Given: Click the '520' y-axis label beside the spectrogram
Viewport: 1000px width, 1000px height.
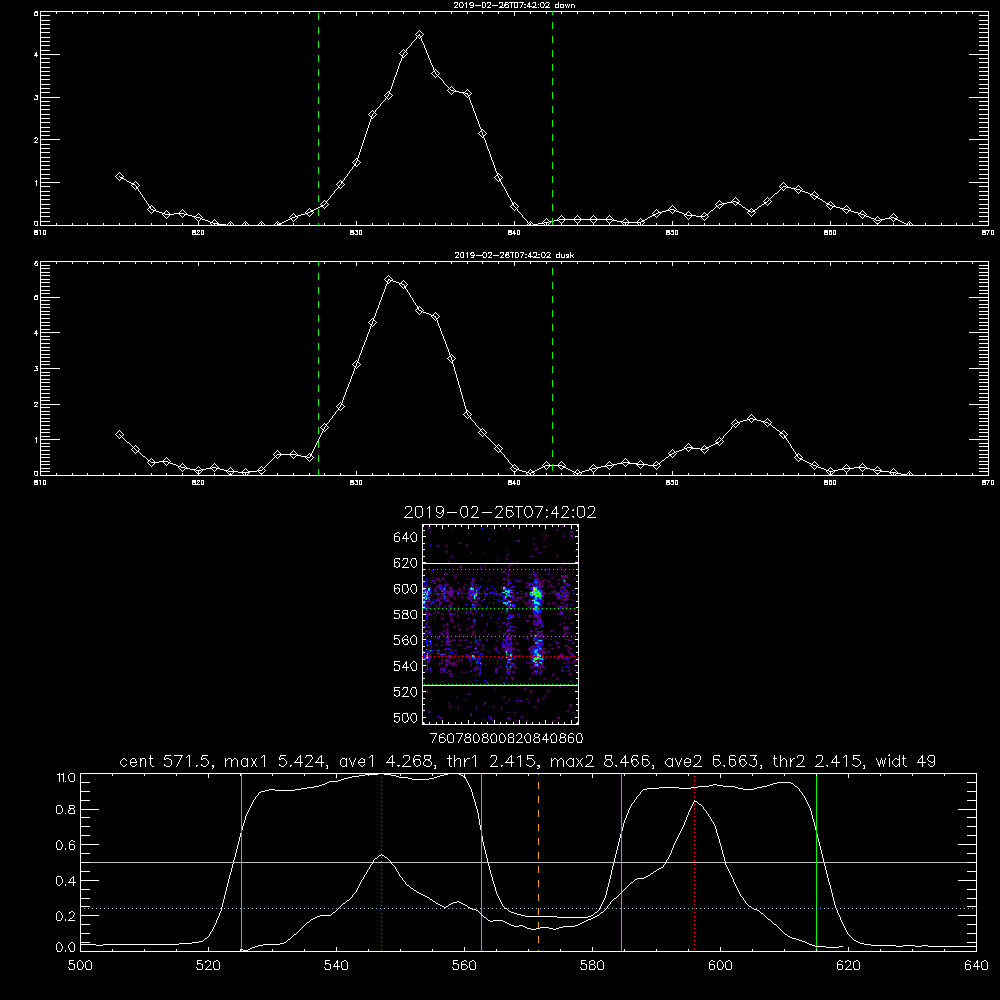Looking at the screenshot, I should pos(406,692).
